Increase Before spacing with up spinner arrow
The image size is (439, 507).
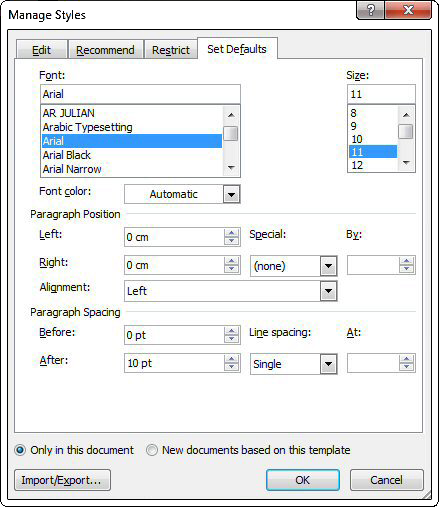tap(231, 331)
